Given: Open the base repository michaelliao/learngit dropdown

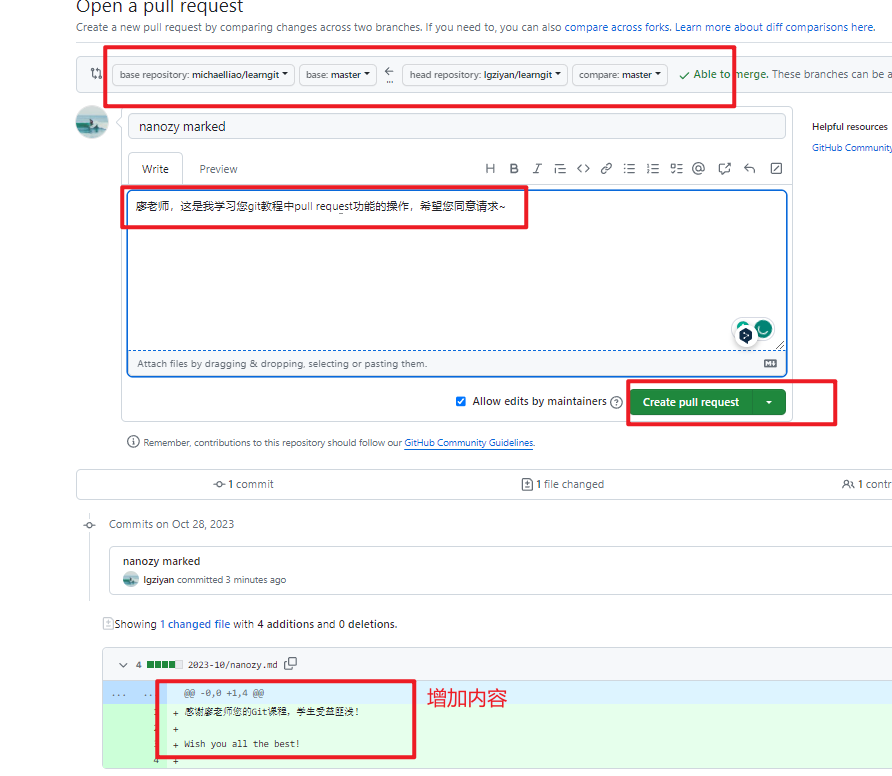Looking at the screenshot, I should click(x=203, y=75).
